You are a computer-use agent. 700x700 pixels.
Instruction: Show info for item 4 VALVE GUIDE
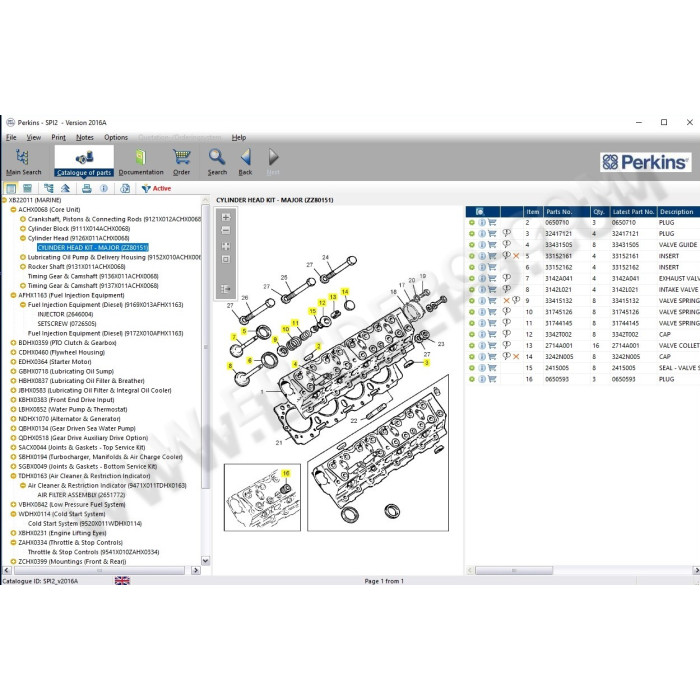pyautogui.click(x=482, y=245)
